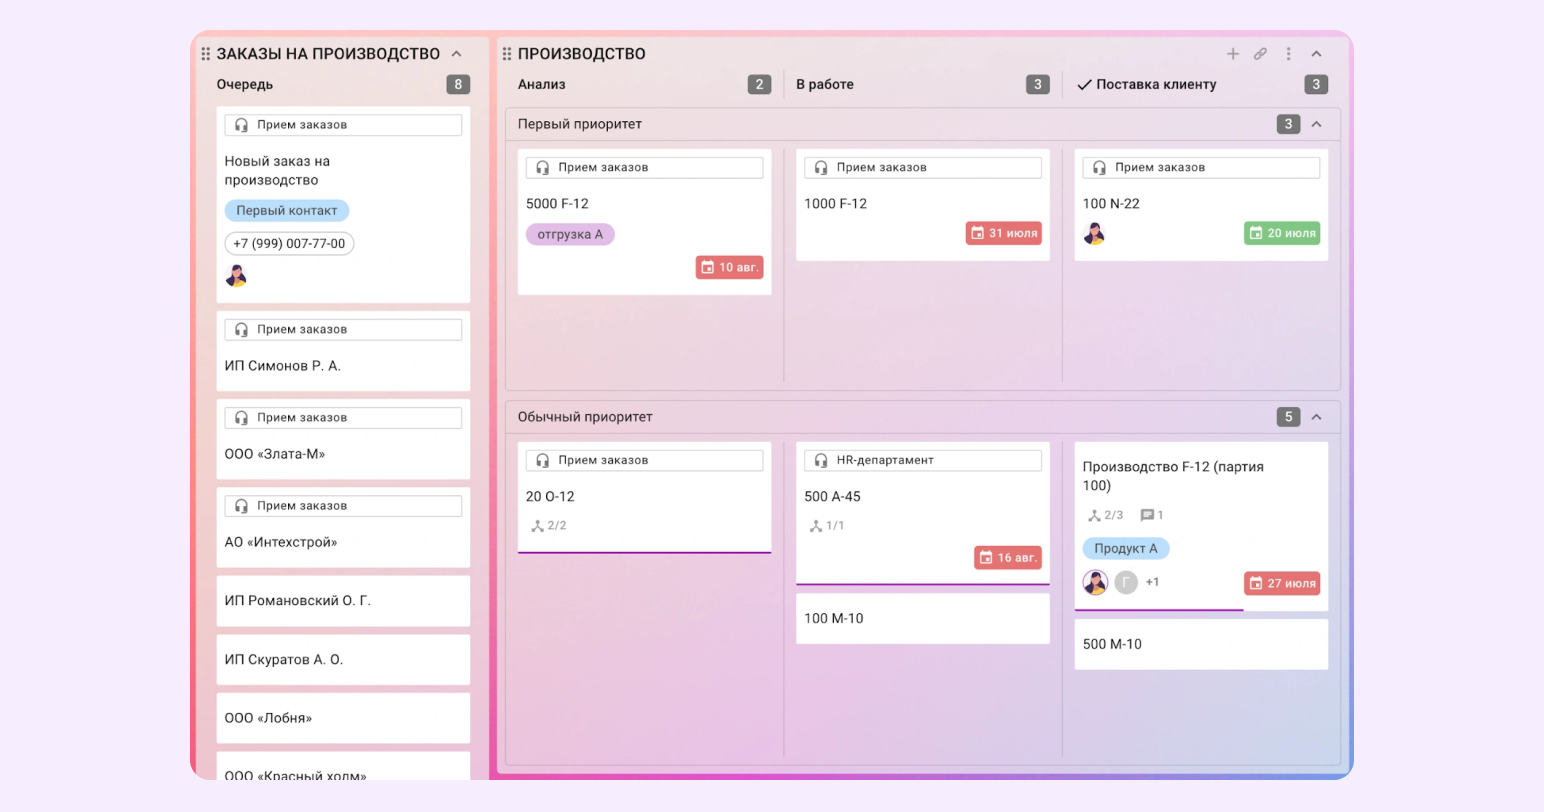Image resolution: width=1544 pixels, height=812 pixels.
Task: Click drag handle icon beside ЗАКАЗЫ НА ПРОИЗВОДСТВО
Action: click(x=205, y=54)
